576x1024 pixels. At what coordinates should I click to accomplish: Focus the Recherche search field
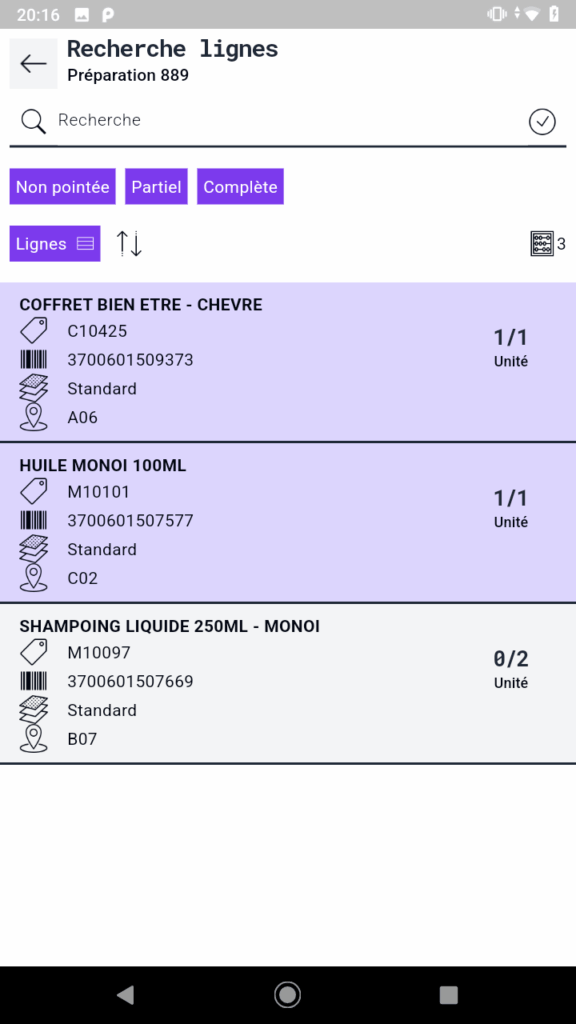(287, 120)
